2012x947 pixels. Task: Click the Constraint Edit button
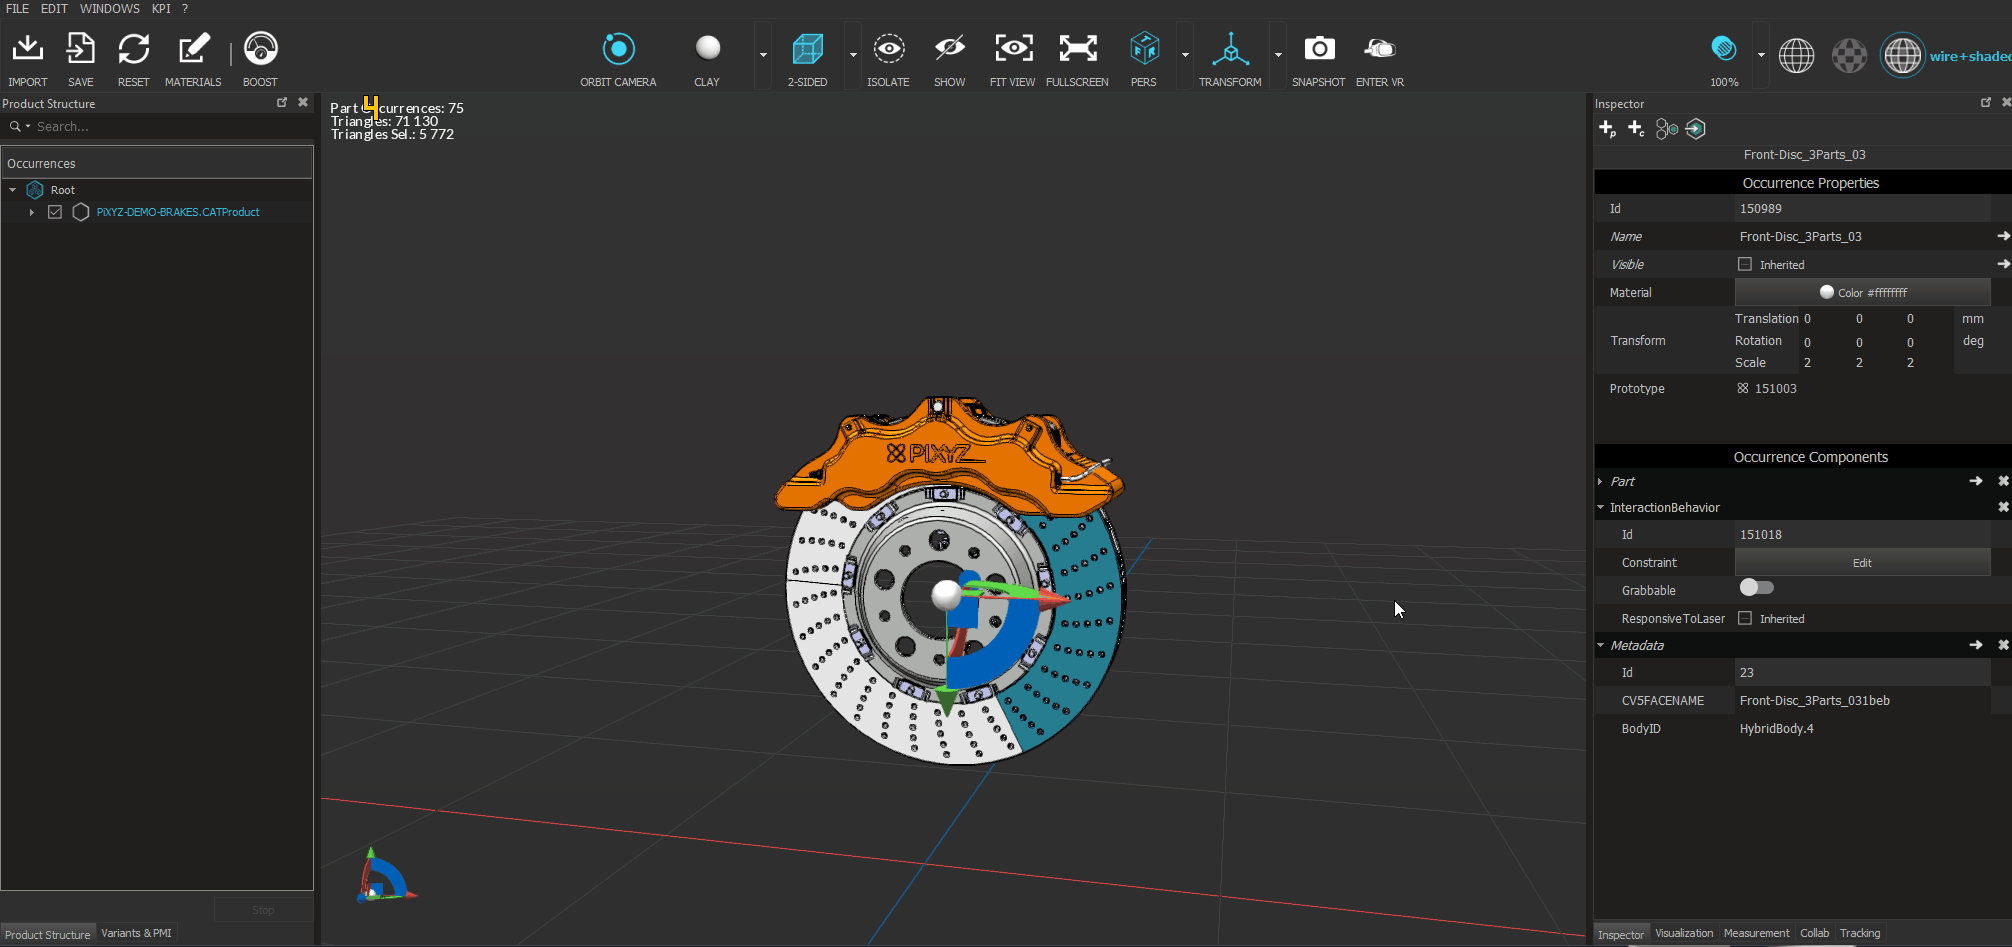[x=1862, y=562]
